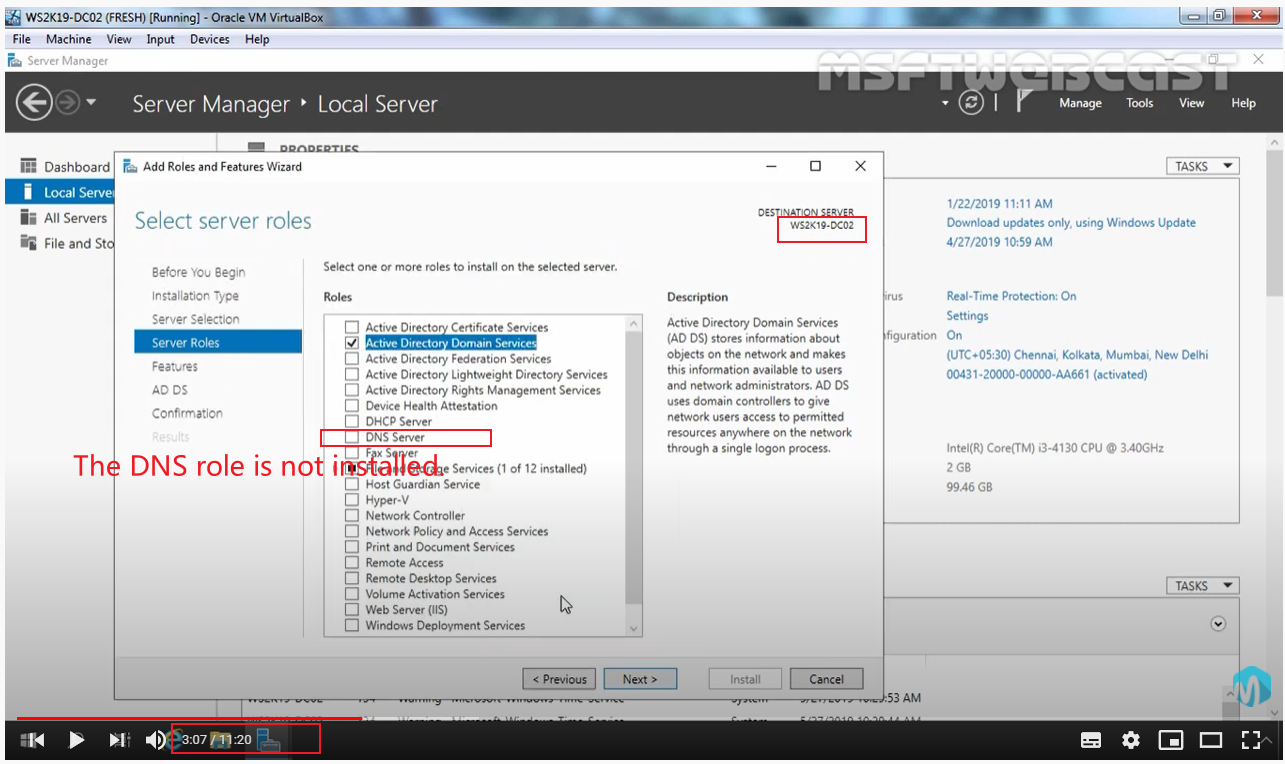The width and height of the screenshot is (1285, 764).
Task: Go to the Features wizard step
Action: pos(174,366)
